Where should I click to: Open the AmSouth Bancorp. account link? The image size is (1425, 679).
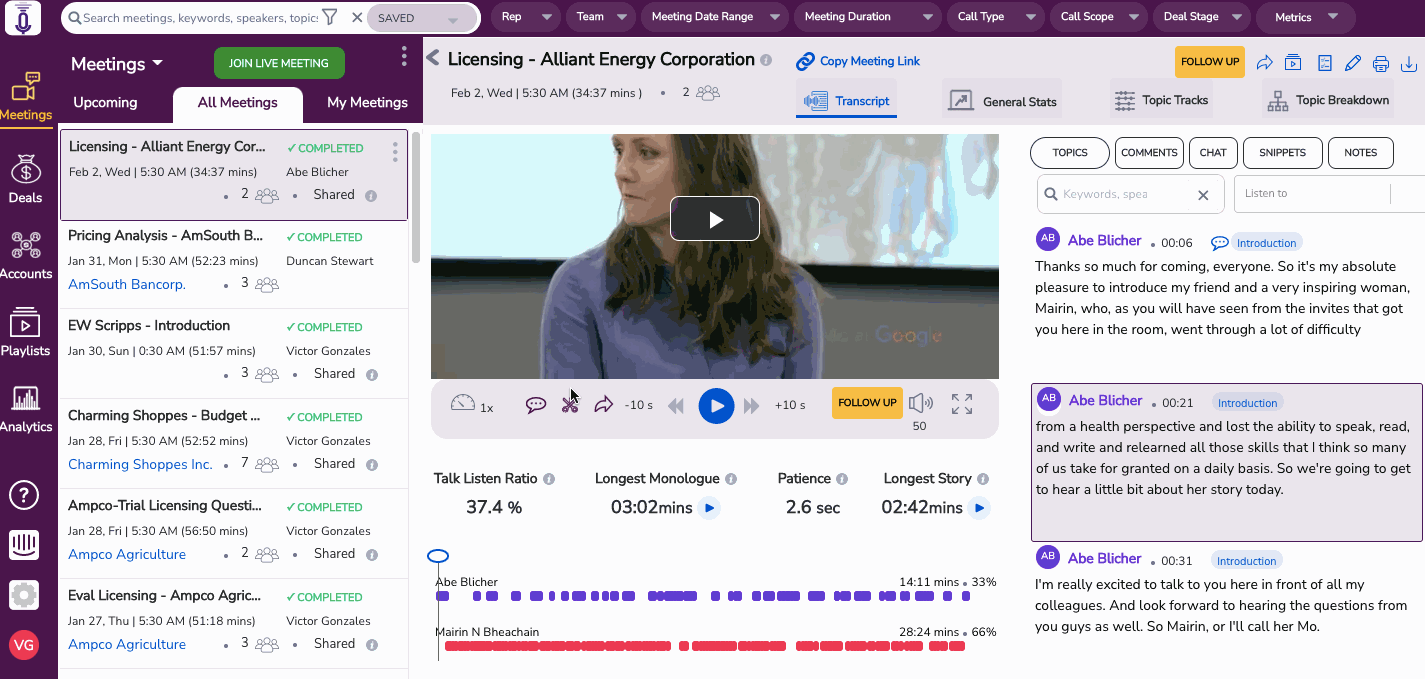click(x=127, y=284)
